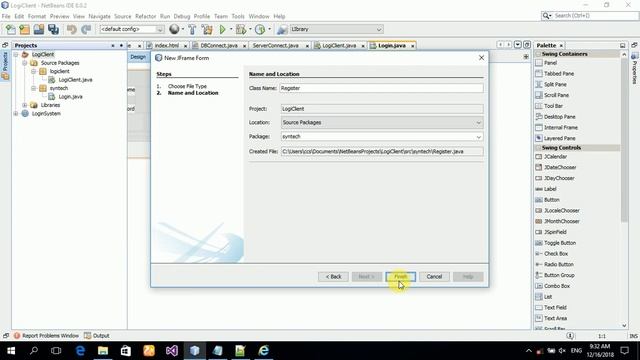The image size is (640, 360).
Task: Open the Location dropdown in dialog
Action: [x=478, y=122]
